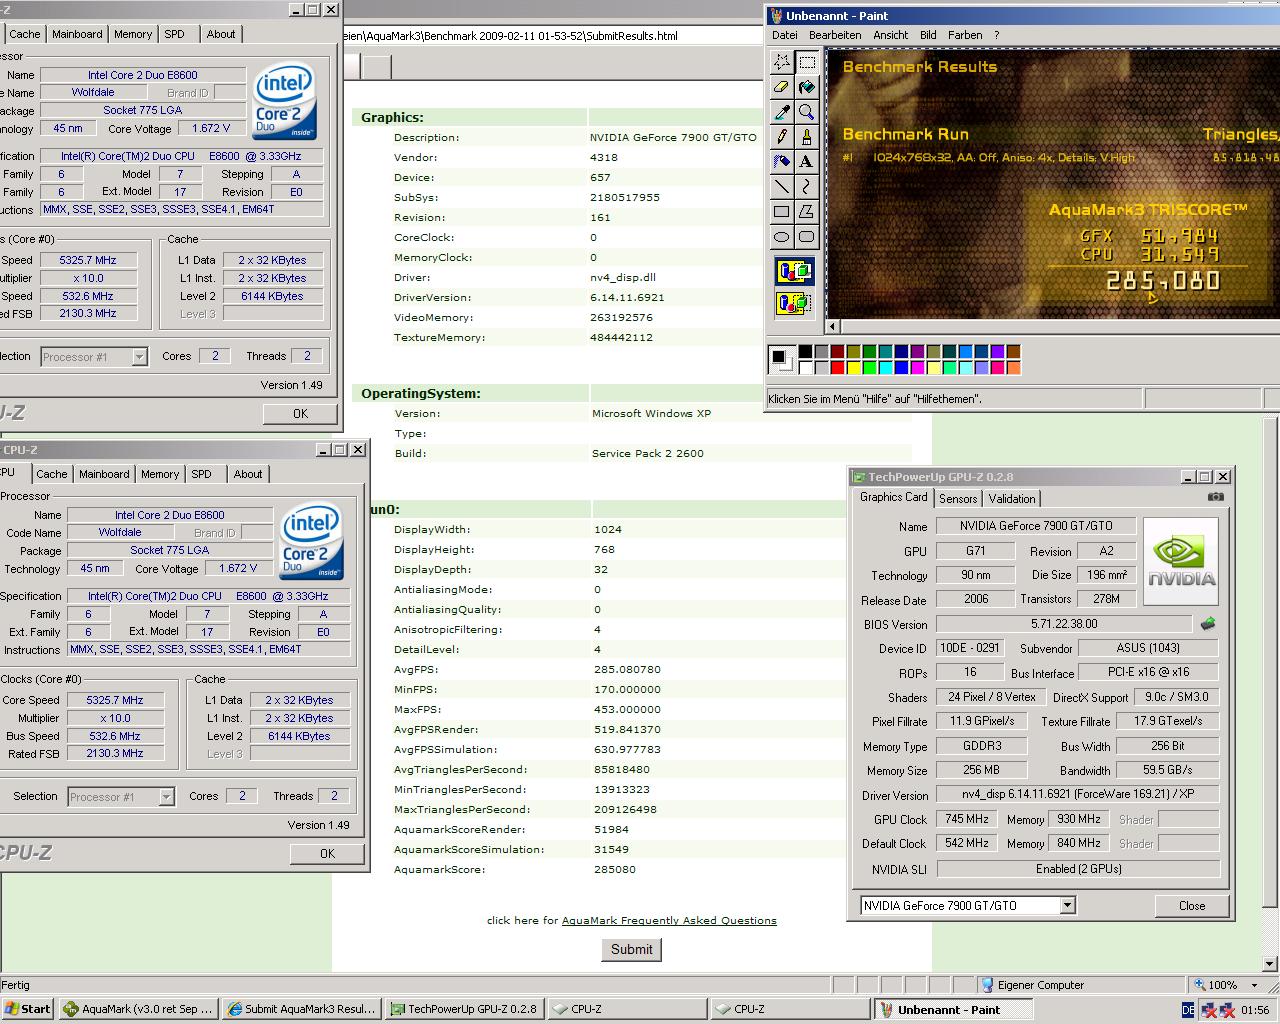Select the Pick Color eyedropper tool

tap(782, 112)
